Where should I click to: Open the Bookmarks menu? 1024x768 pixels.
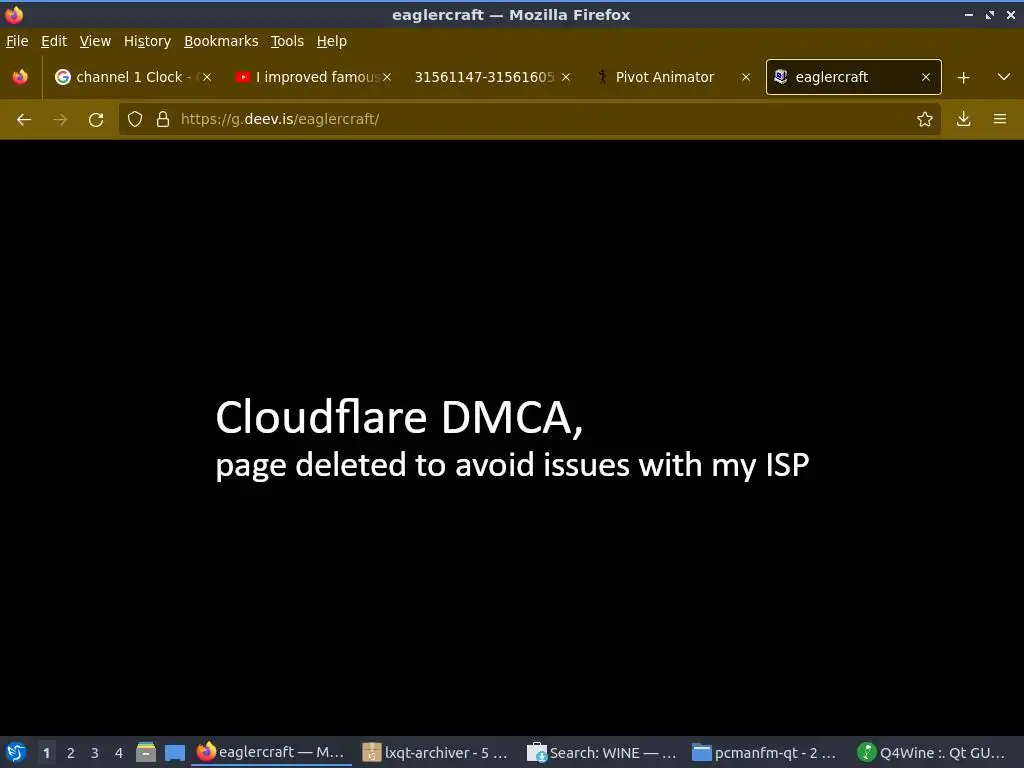[x=221, y=41]
